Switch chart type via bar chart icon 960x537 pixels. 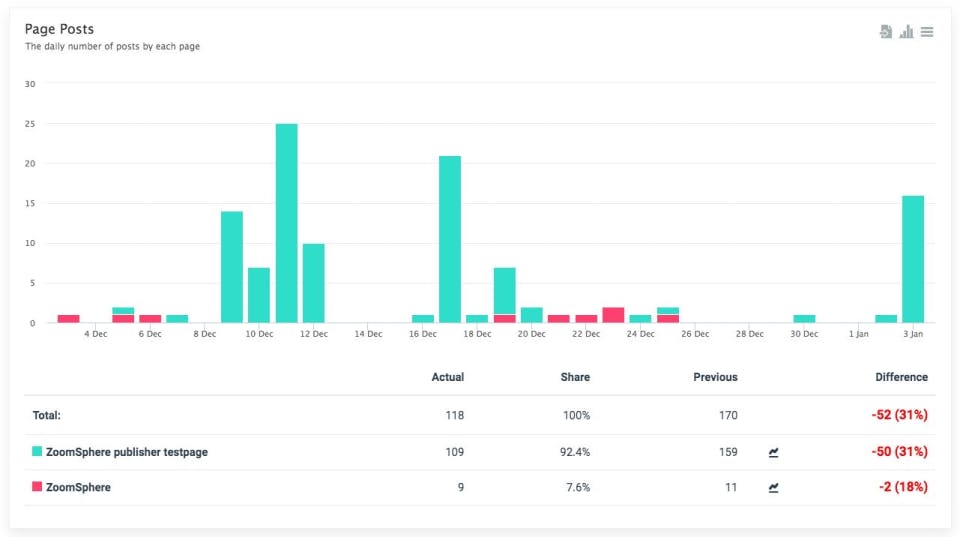pos(906,32)
